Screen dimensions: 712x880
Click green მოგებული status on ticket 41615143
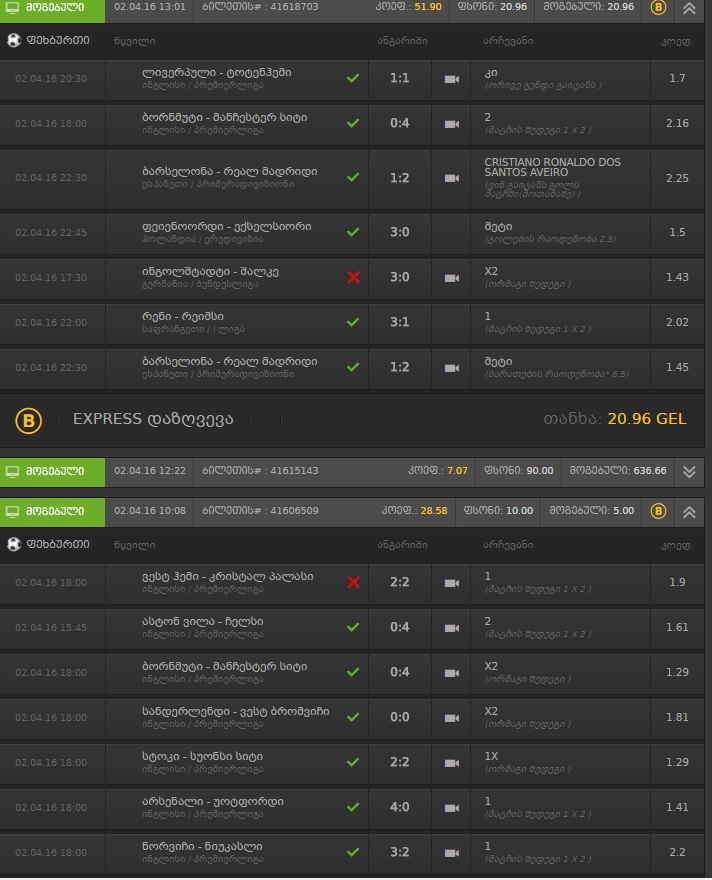tap(52, 471)
